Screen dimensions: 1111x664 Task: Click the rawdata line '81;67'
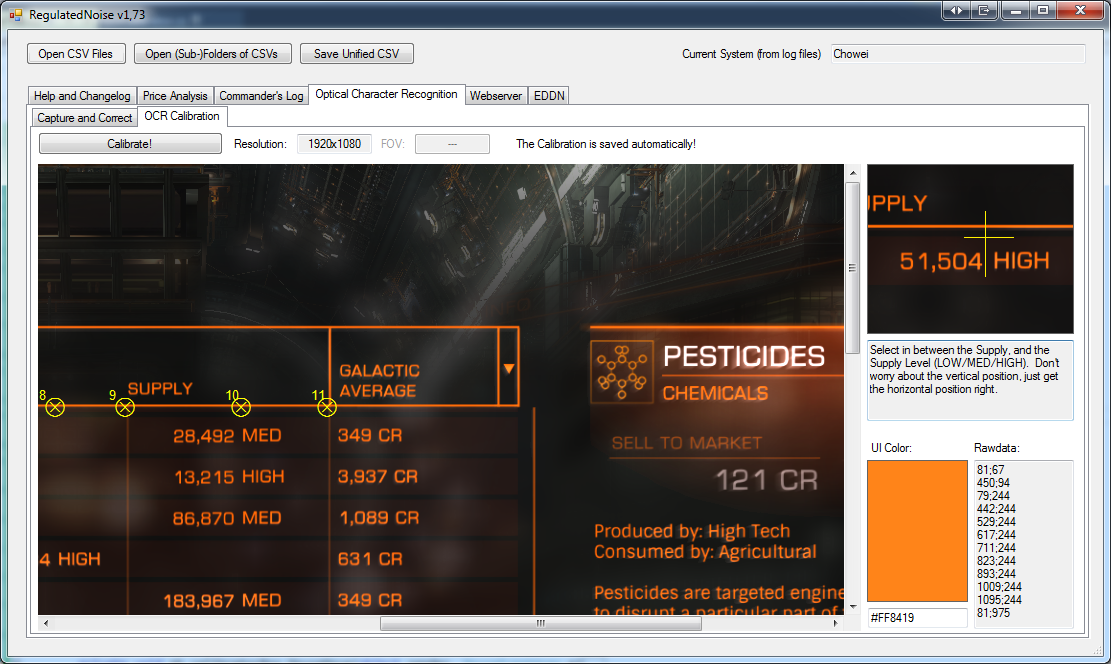pos(991,470)
